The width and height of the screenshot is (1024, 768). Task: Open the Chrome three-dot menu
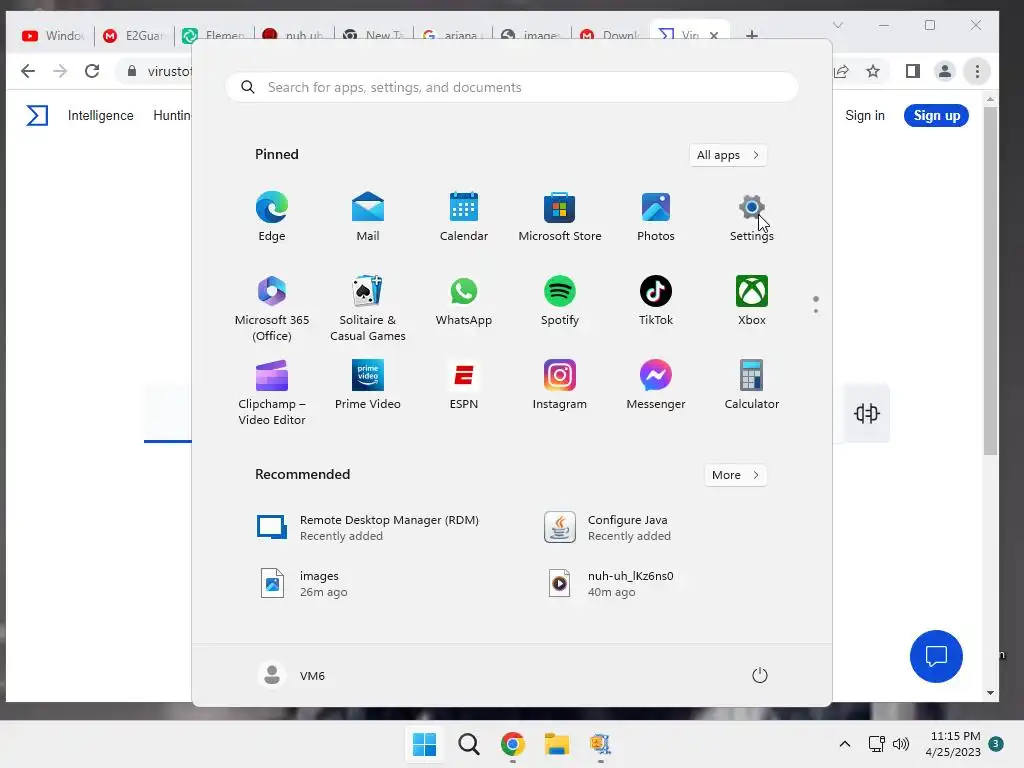pyautogui.click(x=977, y=71)
